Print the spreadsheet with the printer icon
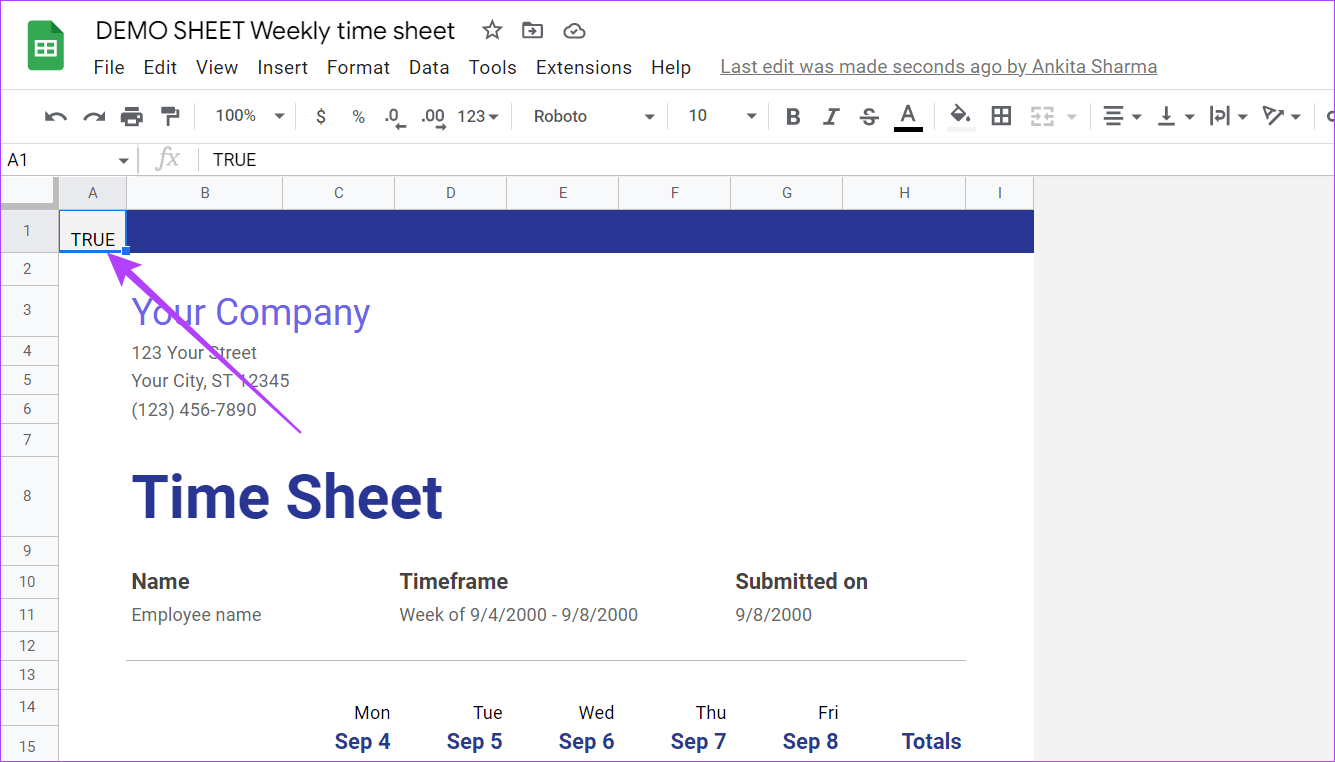 (132, 117)
